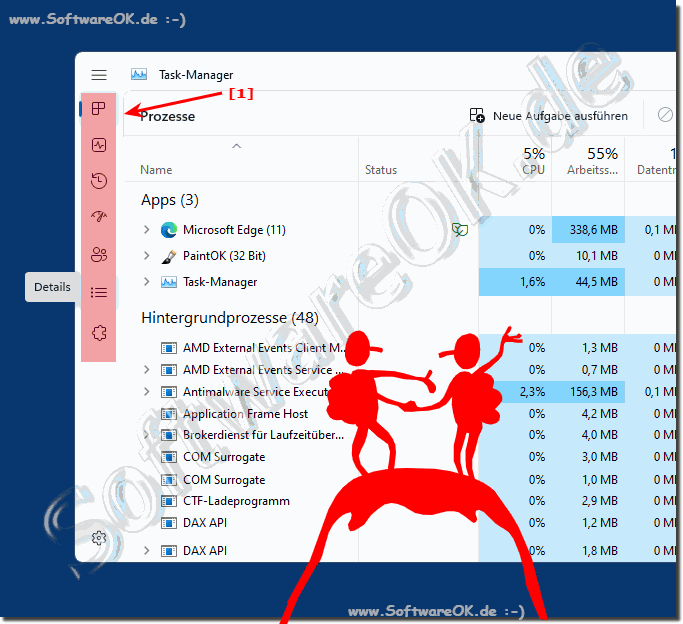Open the Details sidebar icon
This screenshot has height=624, width=683.
(99, 292)
